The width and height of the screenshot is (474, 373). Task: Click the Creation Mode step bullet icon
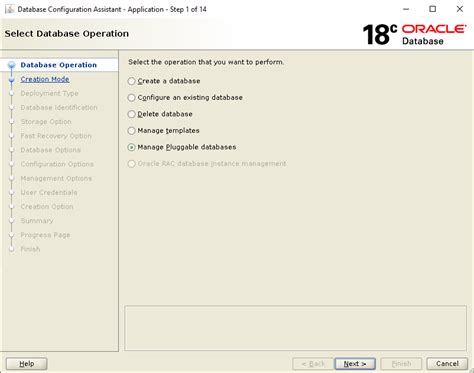12,80
